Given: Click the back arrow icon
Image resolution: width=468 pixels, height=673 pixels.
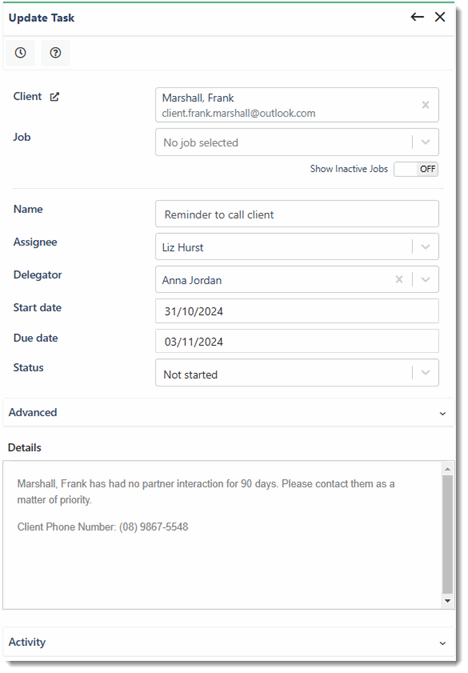Looking at the screenshot, I should tap(417, 17).
